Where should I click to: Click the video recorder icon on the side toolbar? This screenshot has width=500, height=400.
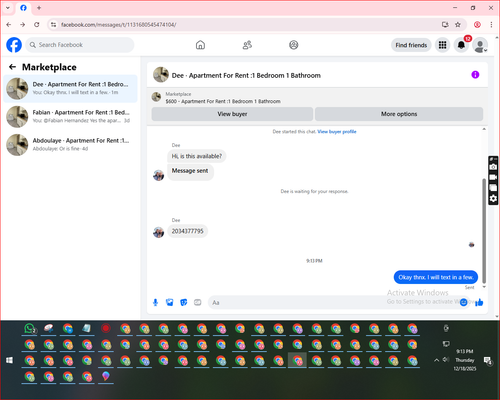point(493,177)
